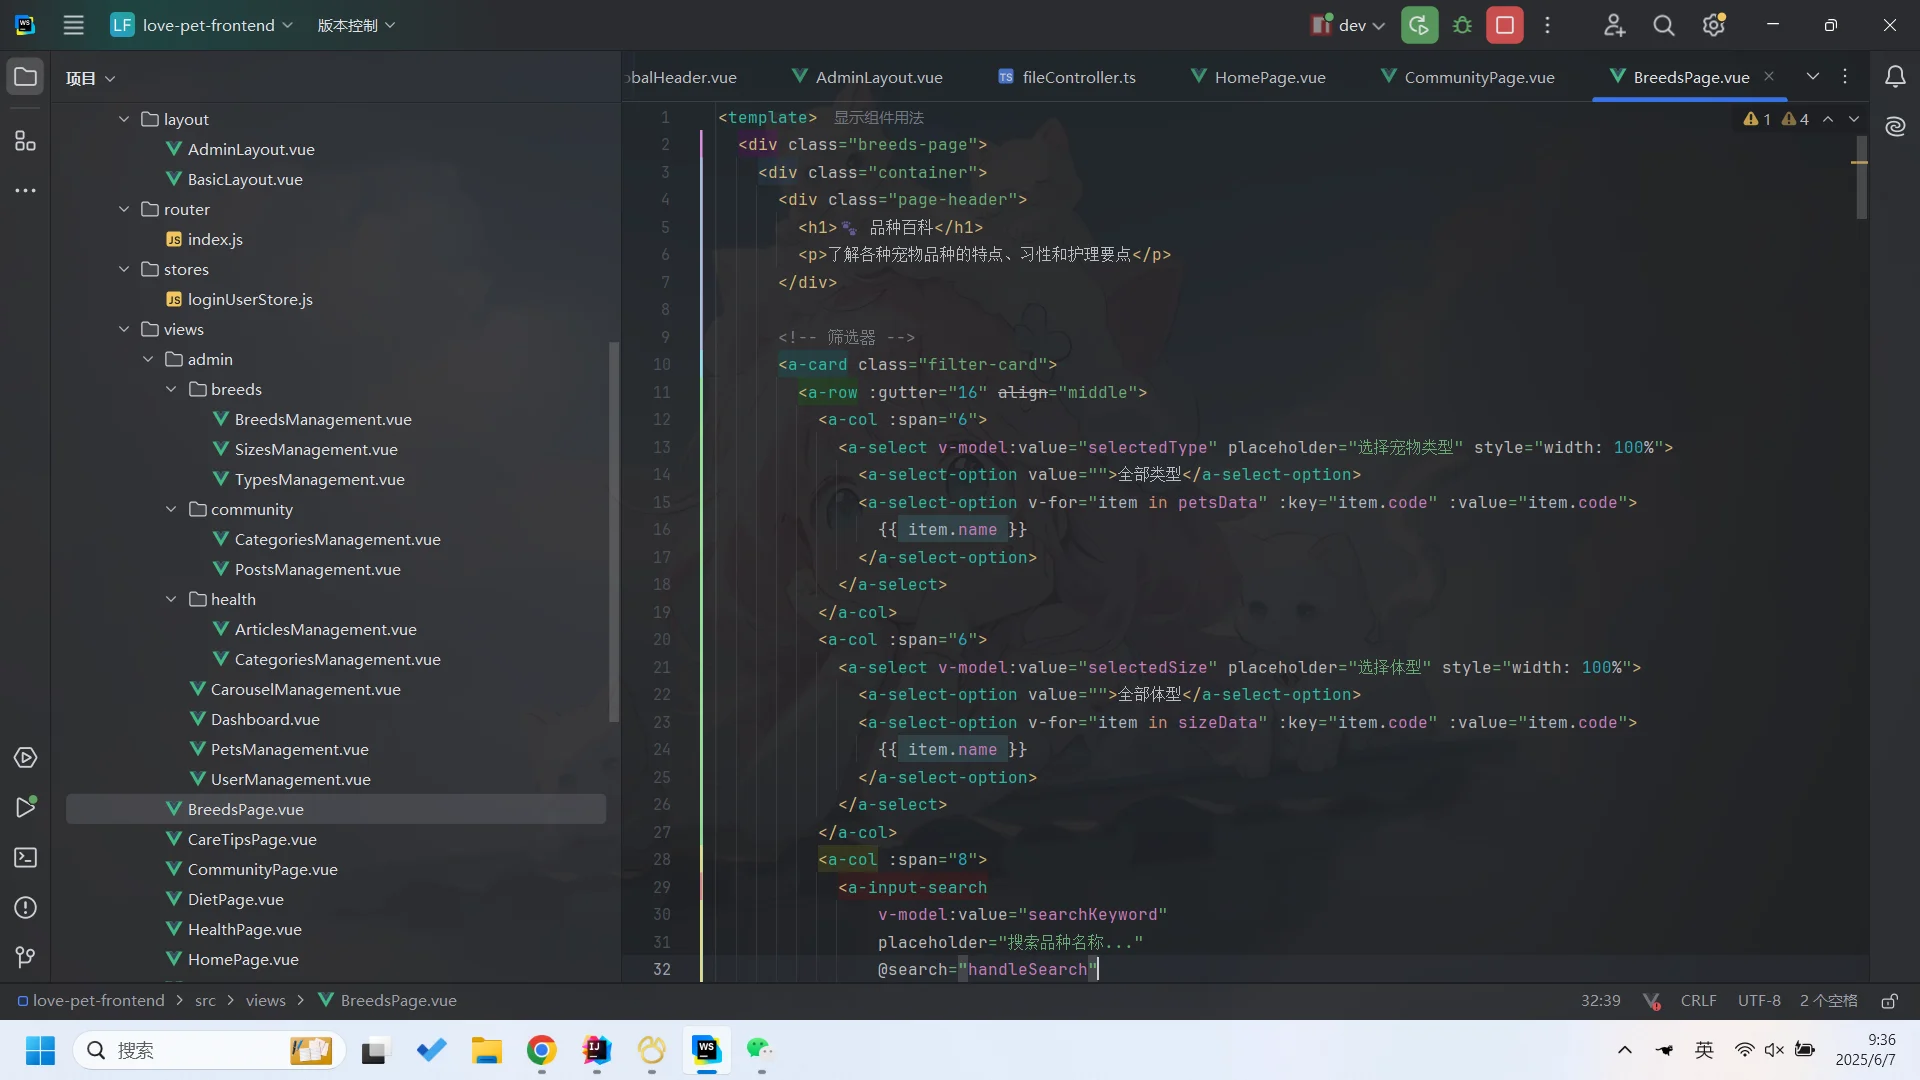
Task: Toggle read-only lock in status bar
Action: [x=1889, y=1001]
